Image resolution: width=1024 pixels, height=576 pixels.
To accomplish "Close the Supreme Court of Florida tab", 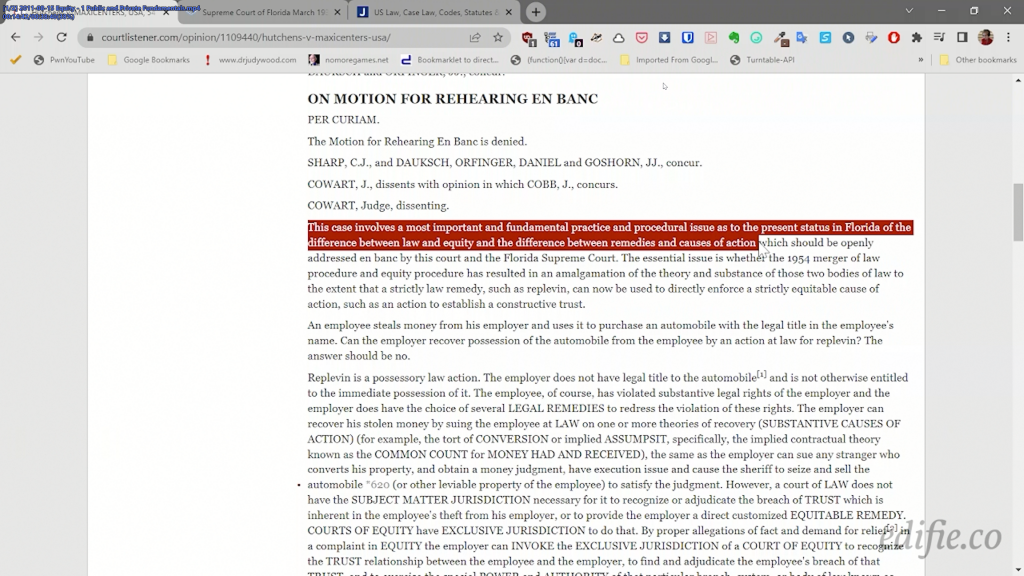I will 338,12.
